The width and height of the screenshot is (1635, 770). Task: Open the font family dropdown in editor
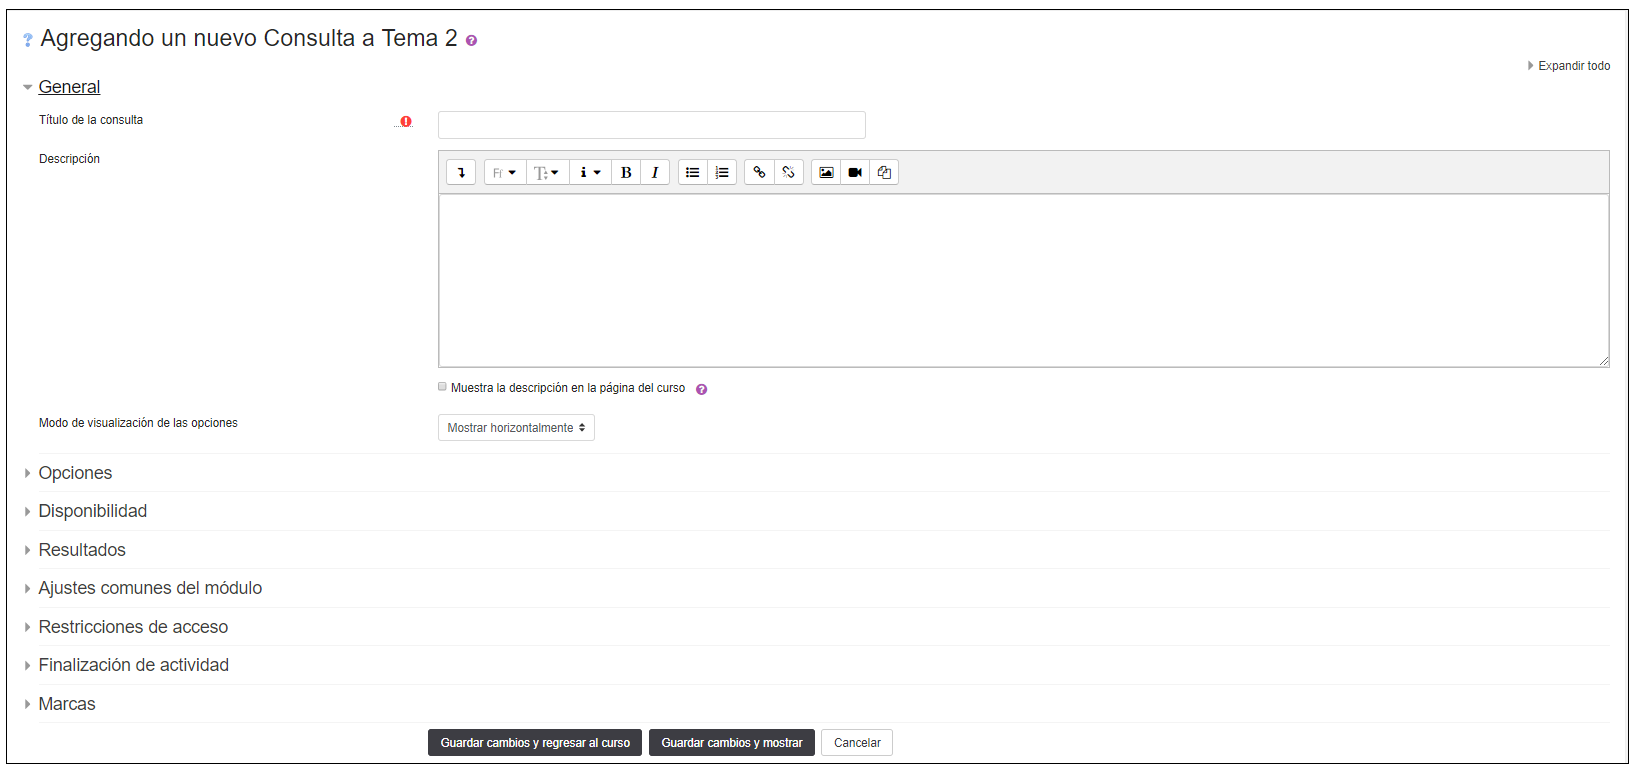coord(505,173)
